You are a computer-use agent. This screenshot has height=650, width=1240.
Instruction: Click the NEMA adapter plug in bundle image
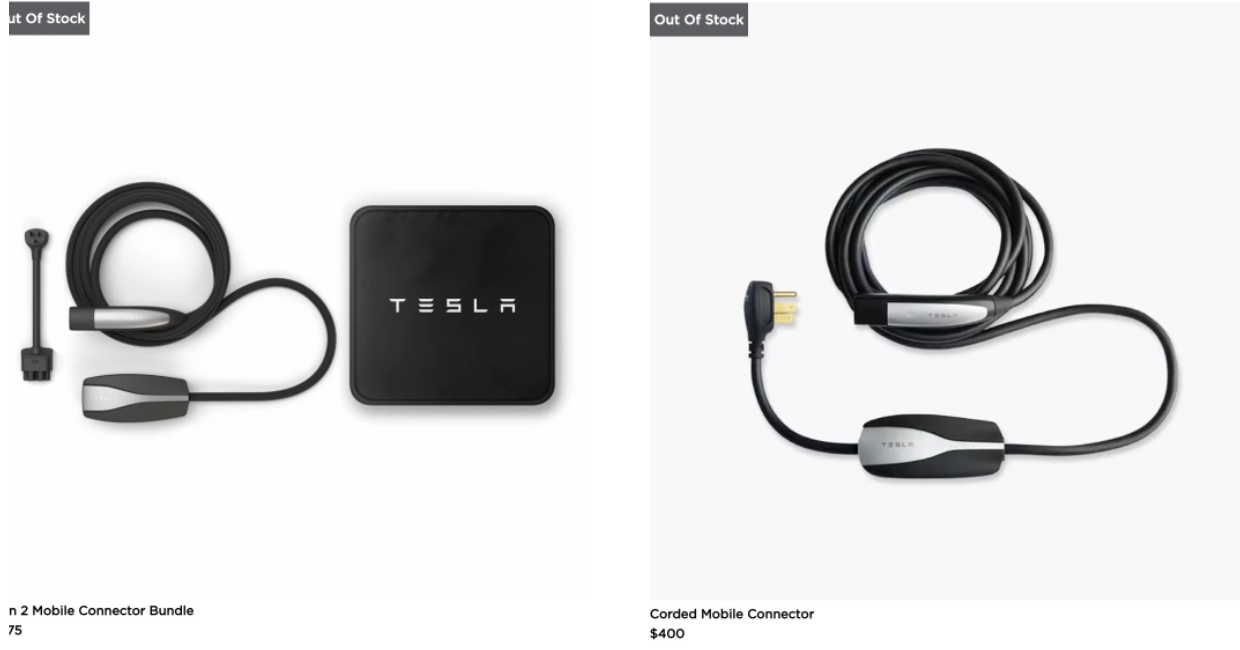point(37,305)
